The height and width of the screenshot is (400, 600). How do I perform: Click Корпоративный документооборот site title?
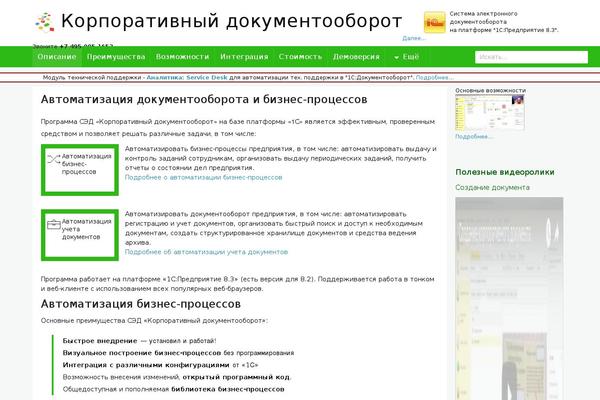click(x=232, y=21)
